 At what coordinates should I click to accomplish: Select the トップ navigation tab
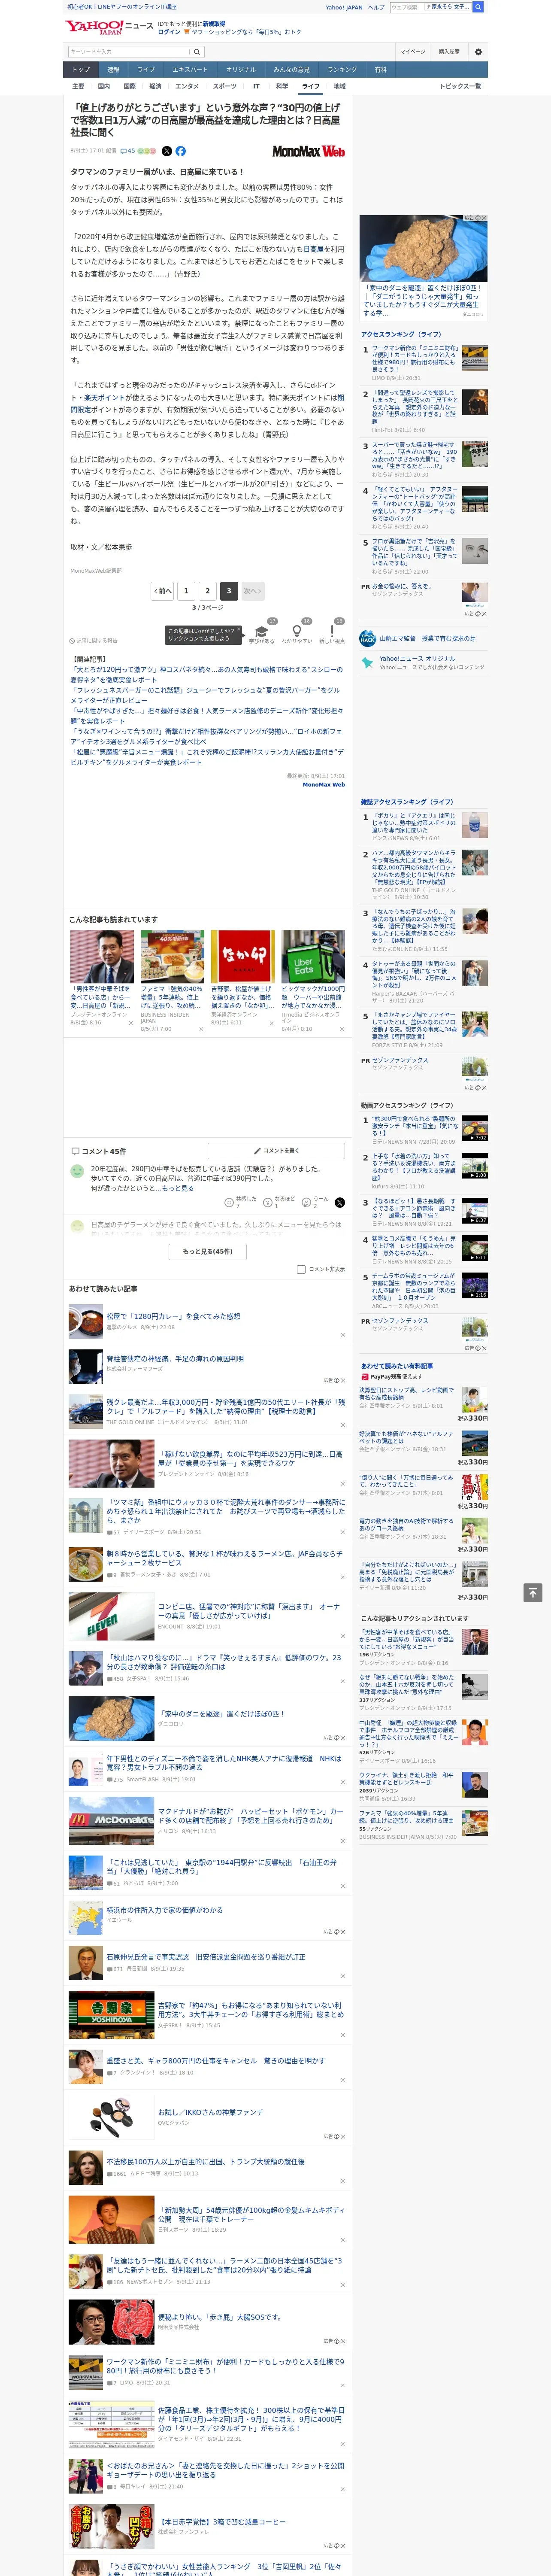[x=81, y=70]
